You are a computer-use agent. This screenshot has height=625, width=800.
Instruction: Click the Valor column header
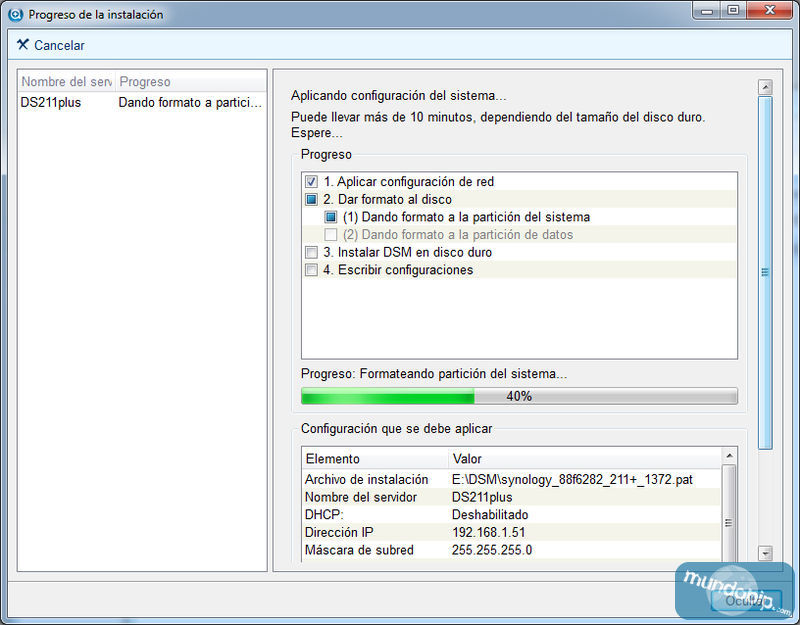(585, 459)
